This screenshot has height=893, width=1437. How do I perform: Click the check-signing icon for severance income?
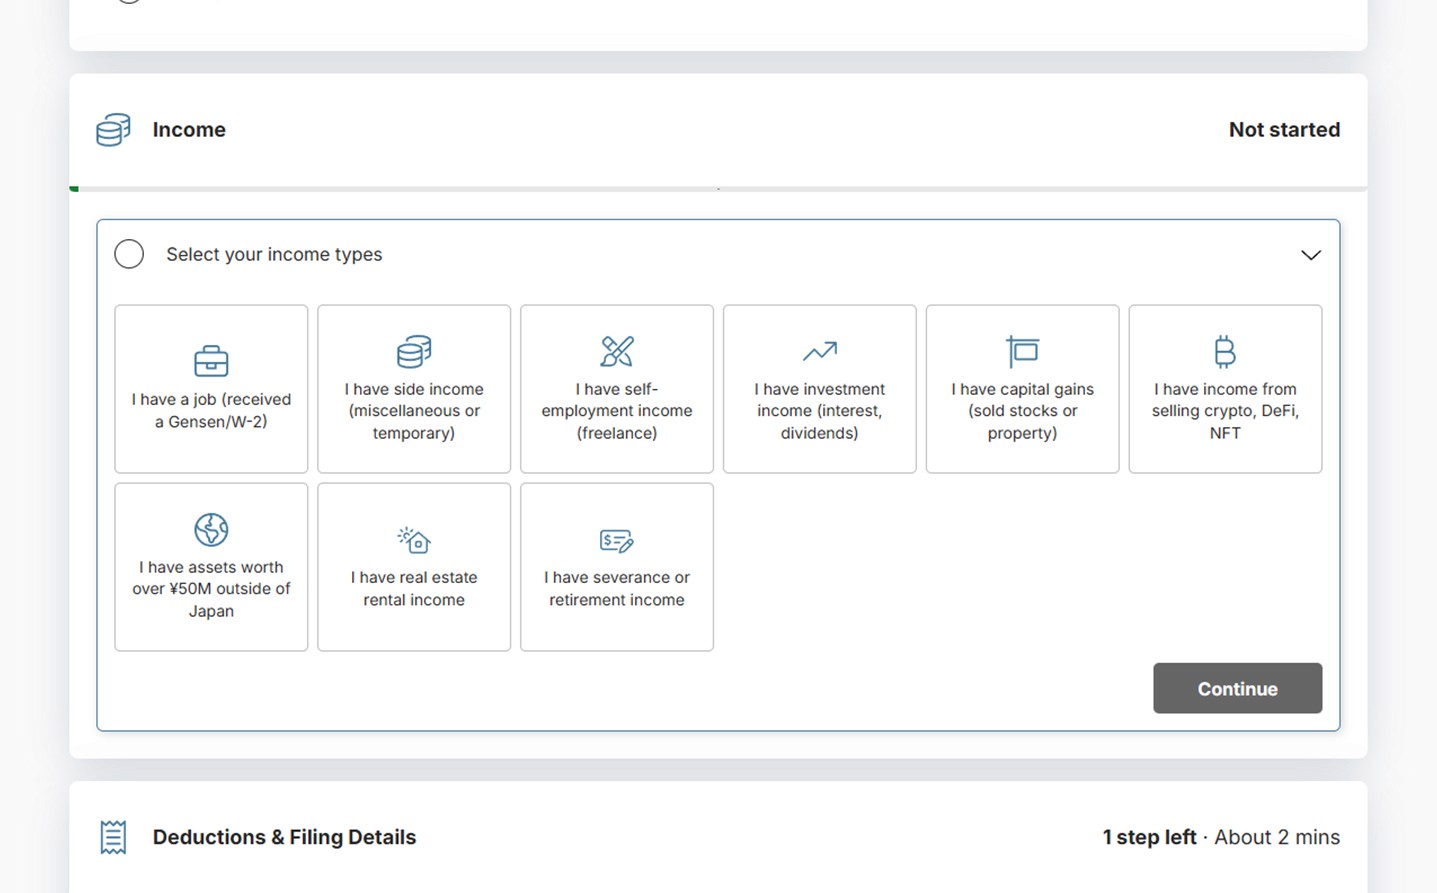click(617, 540)
